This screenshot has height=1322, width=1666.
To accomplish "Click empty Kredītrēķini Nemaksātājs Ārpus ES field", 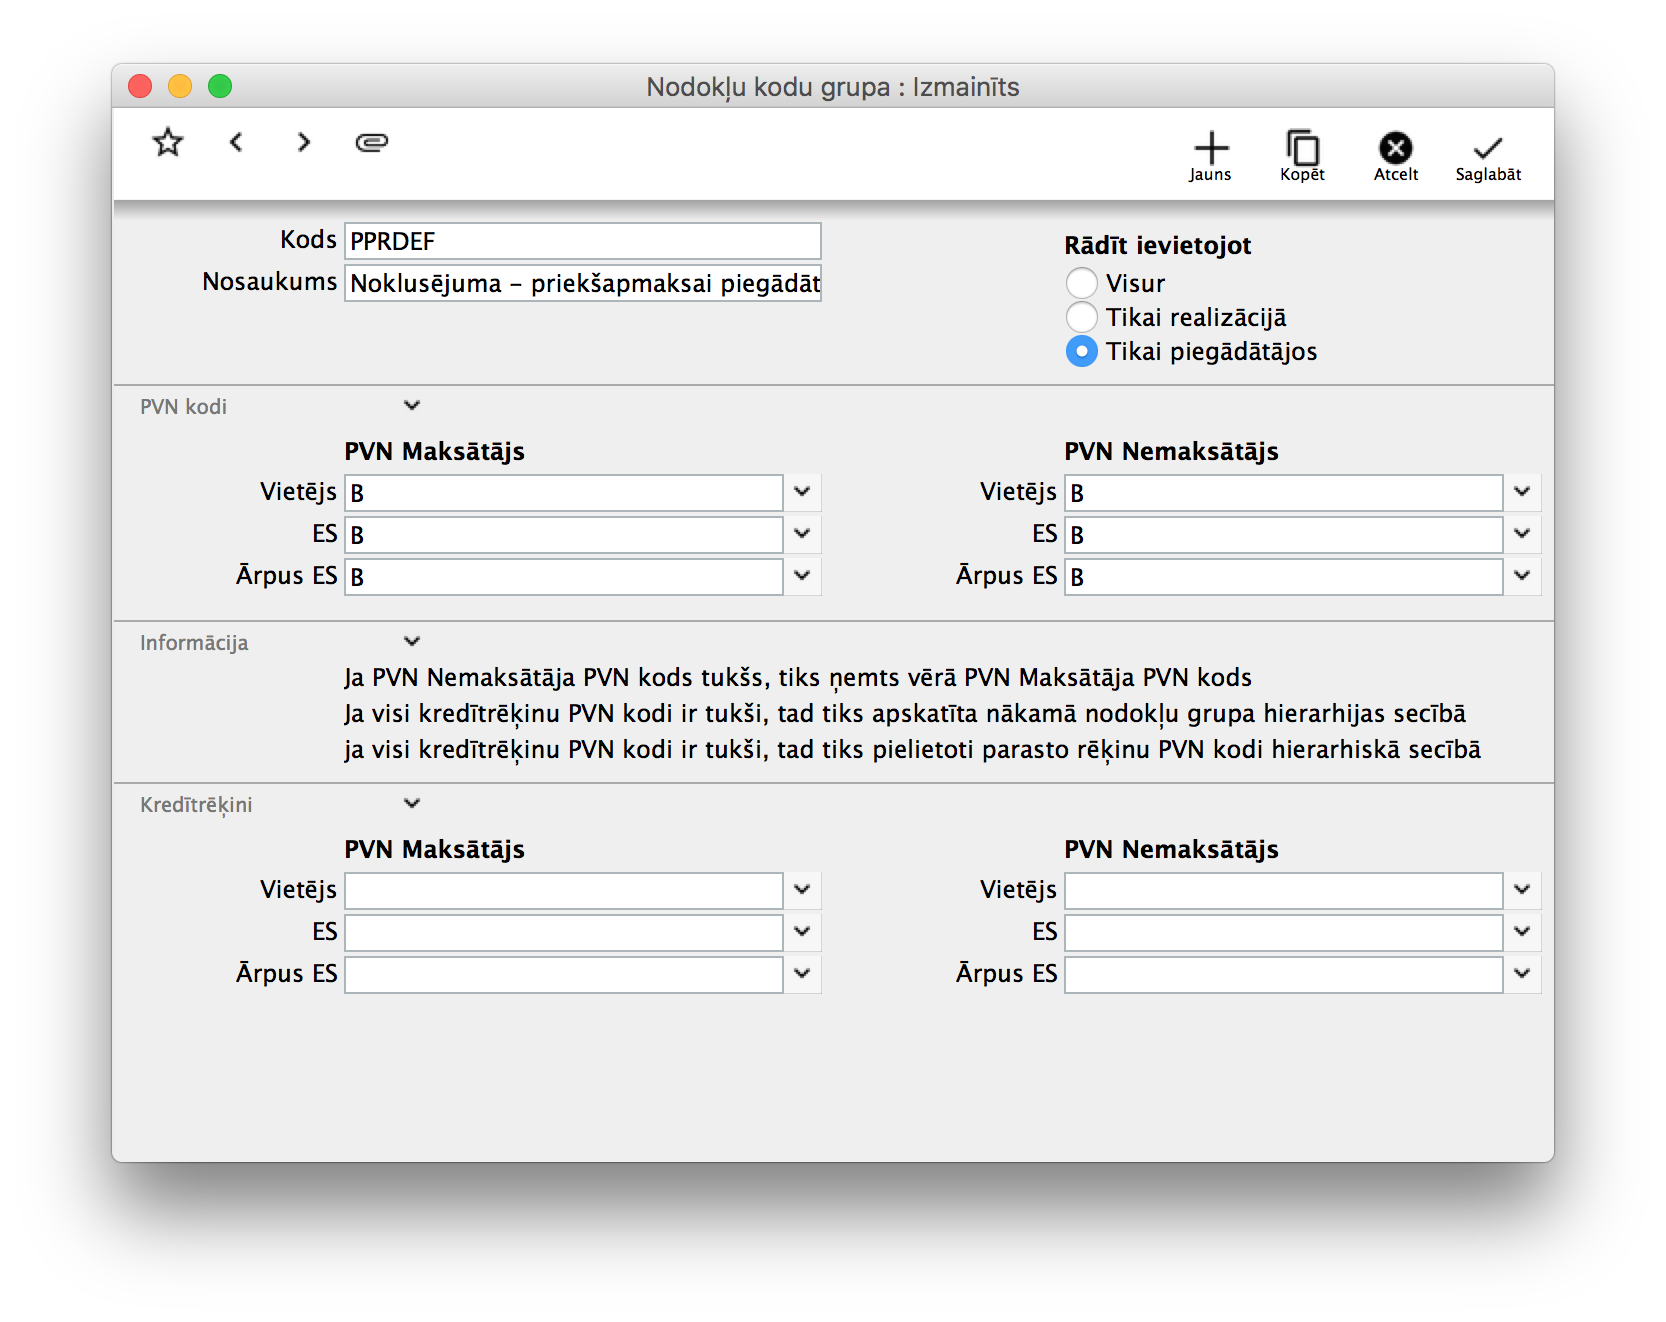I will pos(1284,975).
